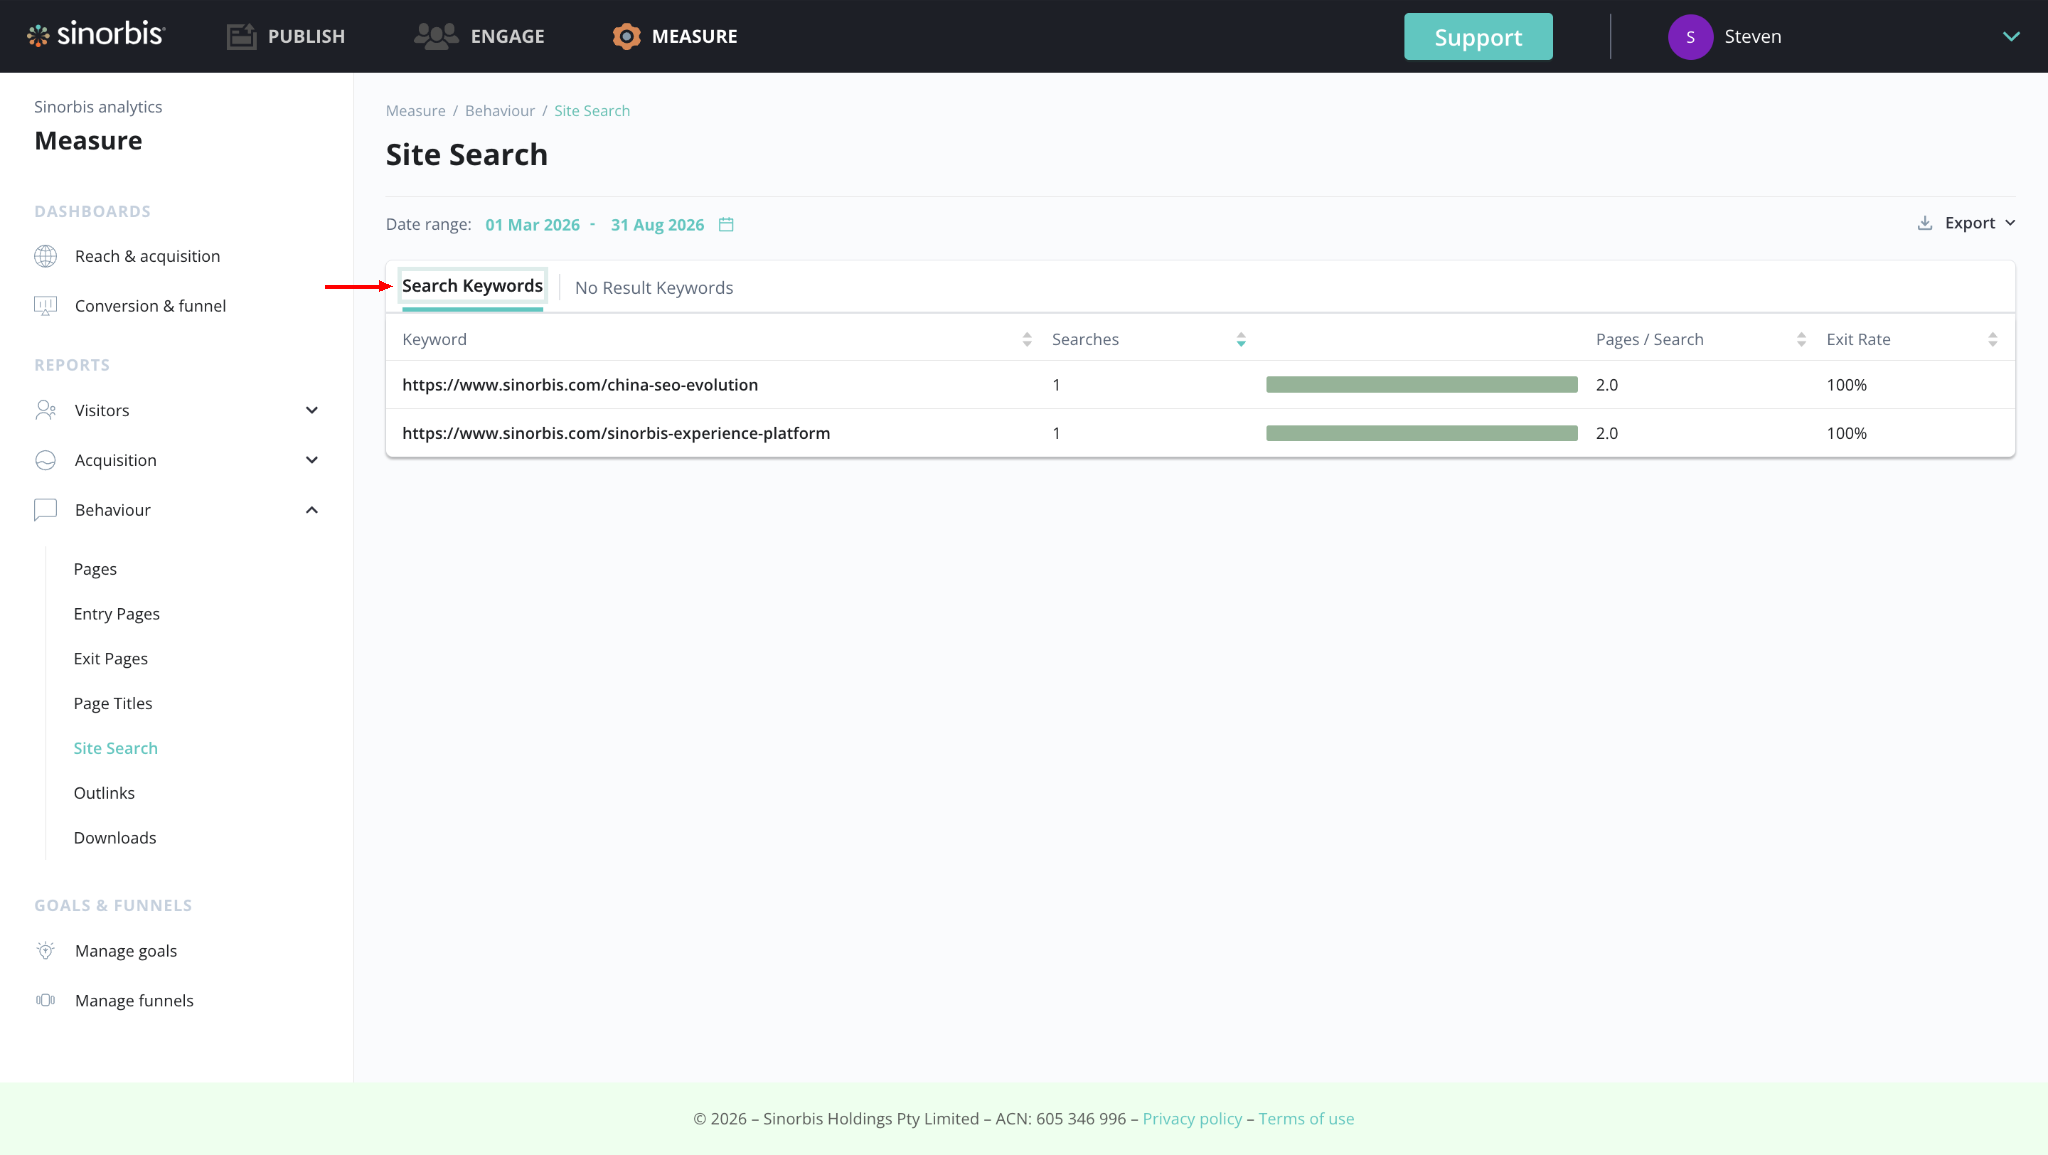The width and height of the screenshot is (2048, 1155).
Task: Click the Support button
Action: click(1478, 37)
